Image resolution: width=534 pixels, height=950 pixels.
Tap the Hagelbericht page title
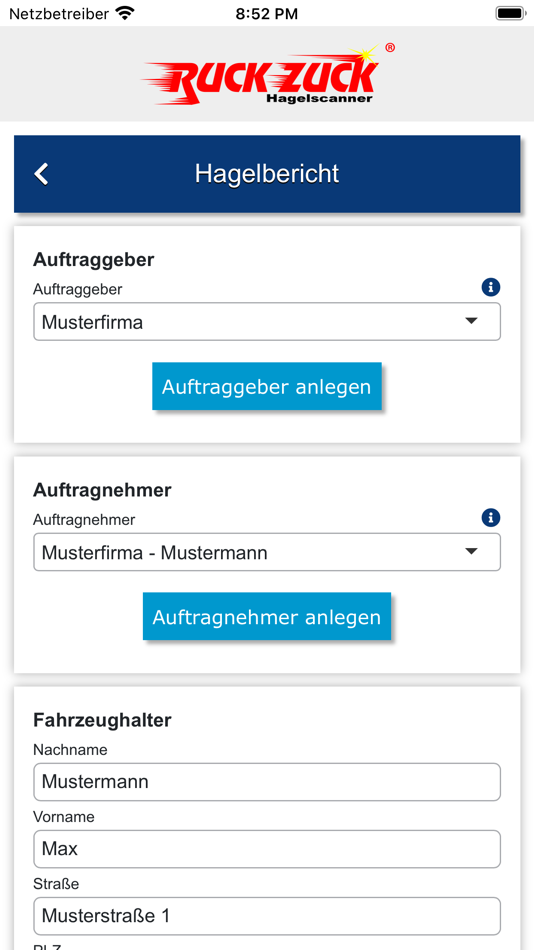click(x=267, y=174)
